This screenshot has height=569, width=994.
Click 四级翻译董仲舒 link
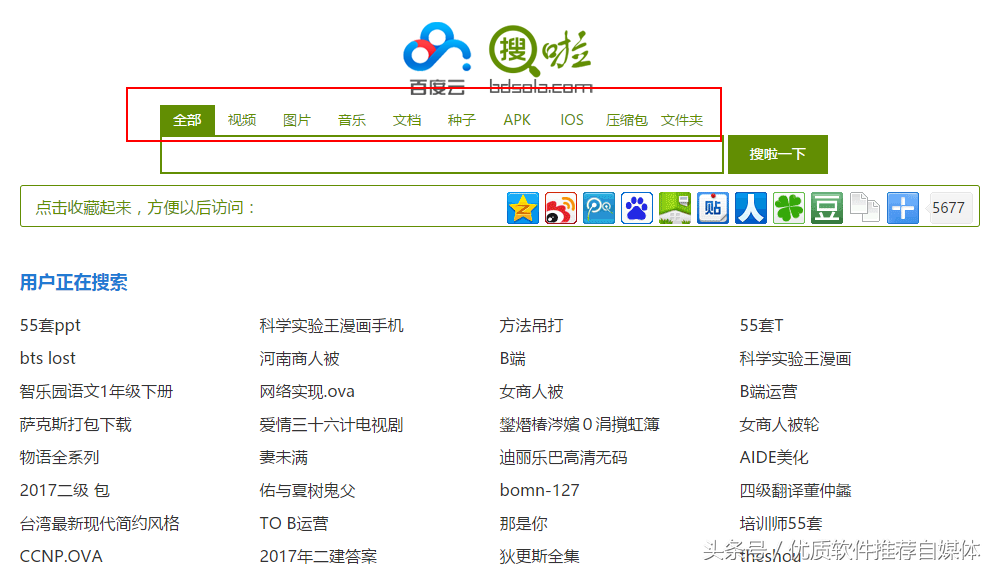796,490
